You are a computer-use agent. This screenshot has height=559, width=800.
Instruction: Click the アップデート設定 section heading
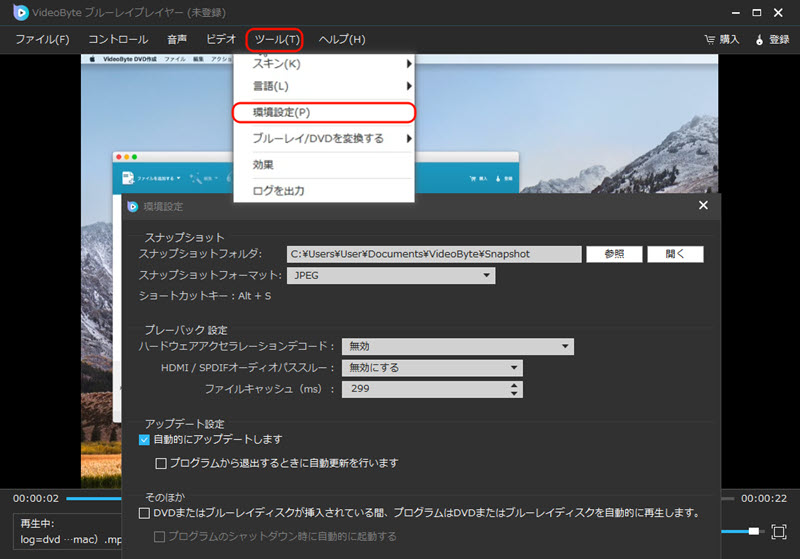(x=184, y=424)
